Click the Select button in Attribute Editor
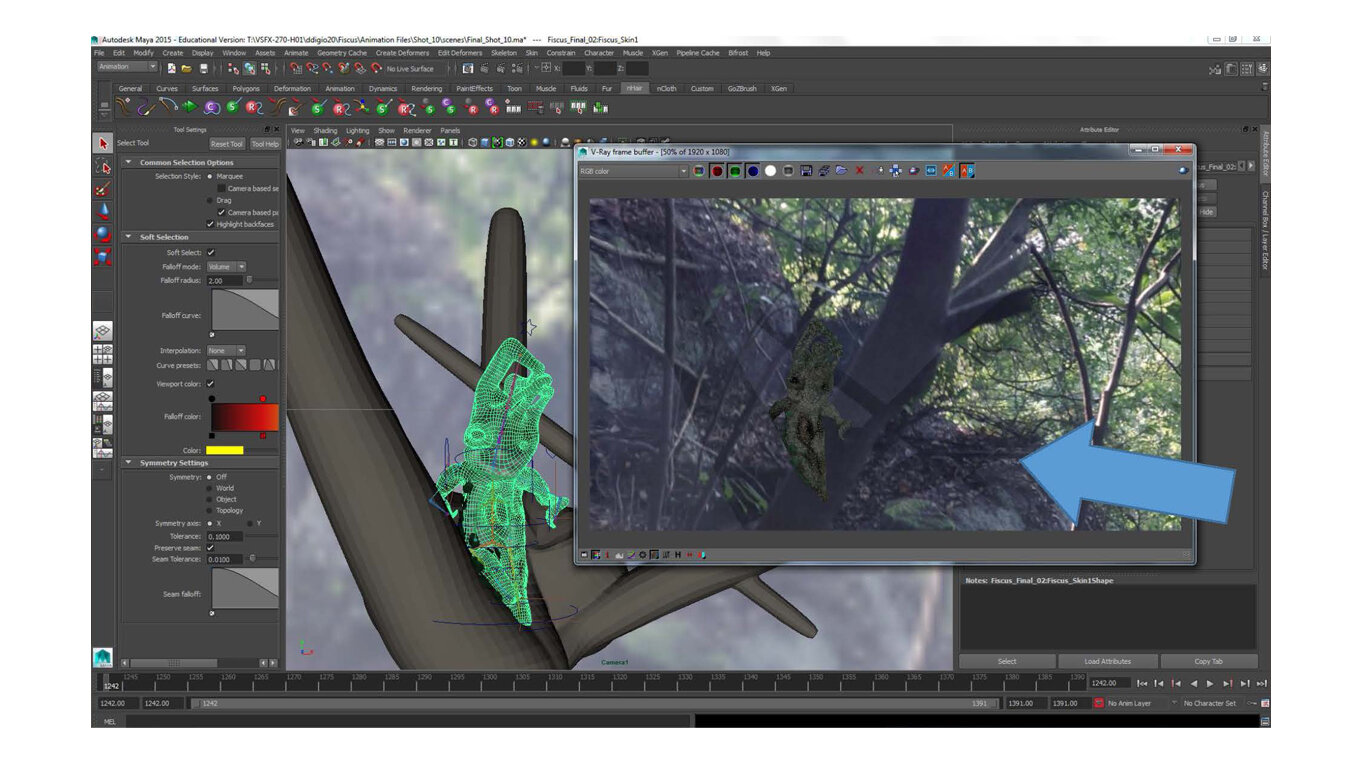Image resolution: width=1366 pixels, height=768 pixels. (x=1007, y=661)
